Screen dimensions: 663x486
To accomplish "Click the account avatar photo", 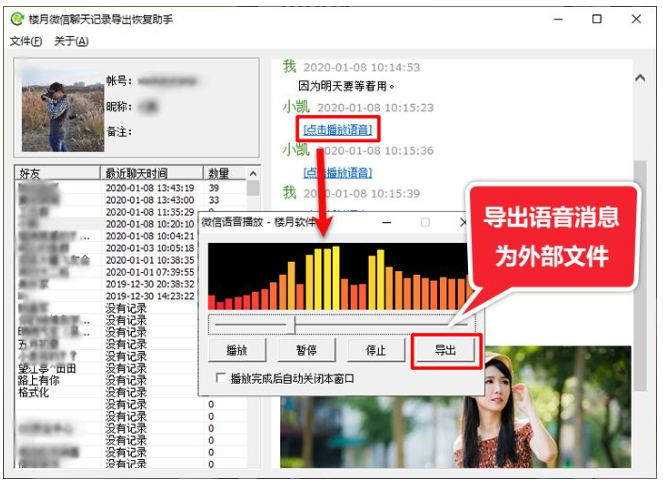I will click(x=63, y=110).
